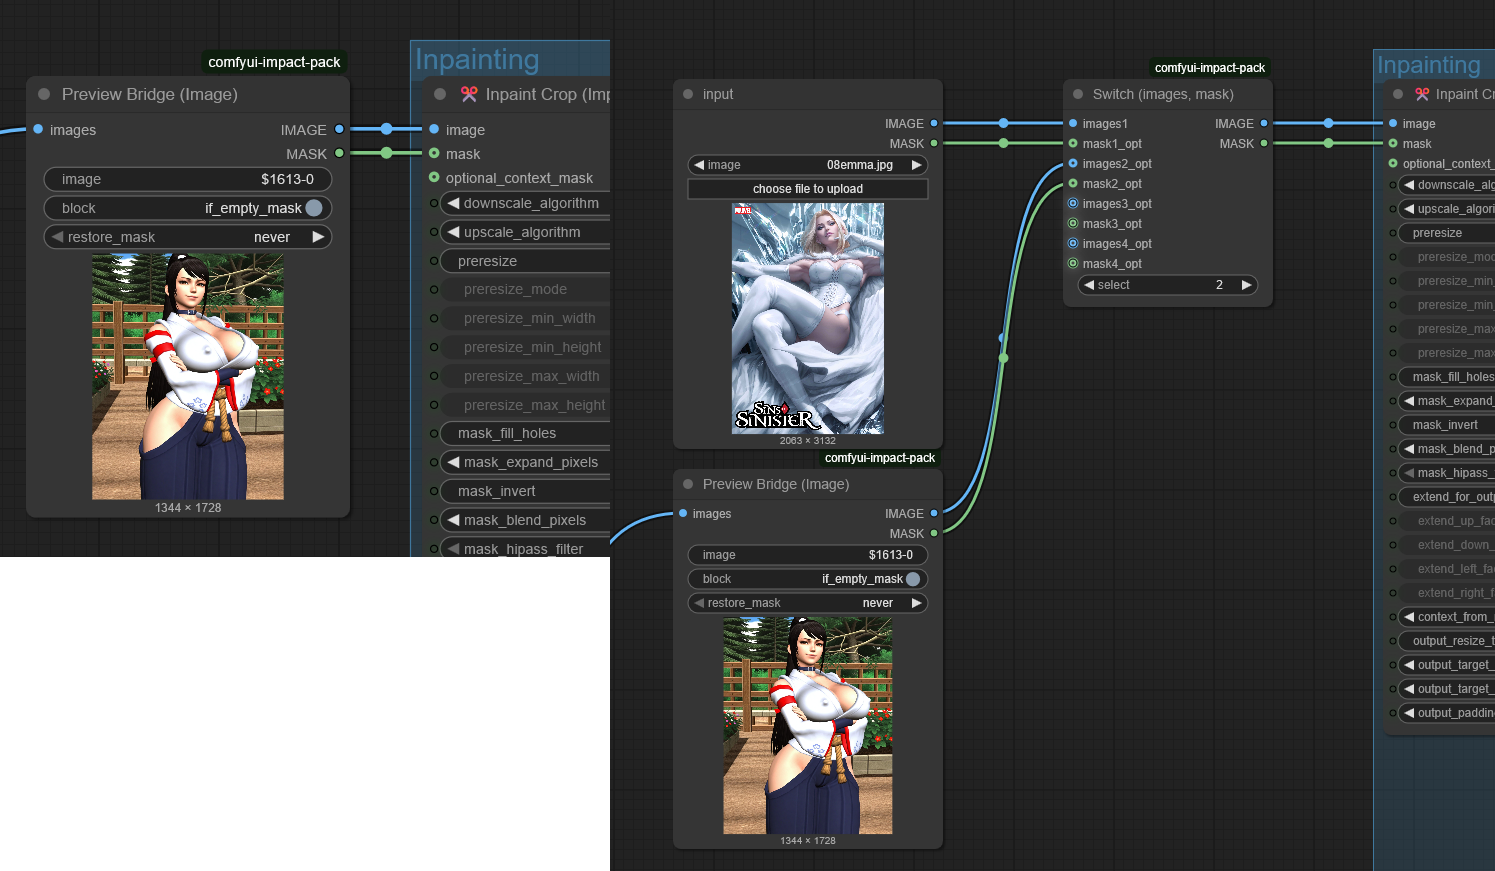The image size is (1495, 871).
Task: Toggle the block if_empty_mask switch in left Preview Bridge
Action: 313,208
